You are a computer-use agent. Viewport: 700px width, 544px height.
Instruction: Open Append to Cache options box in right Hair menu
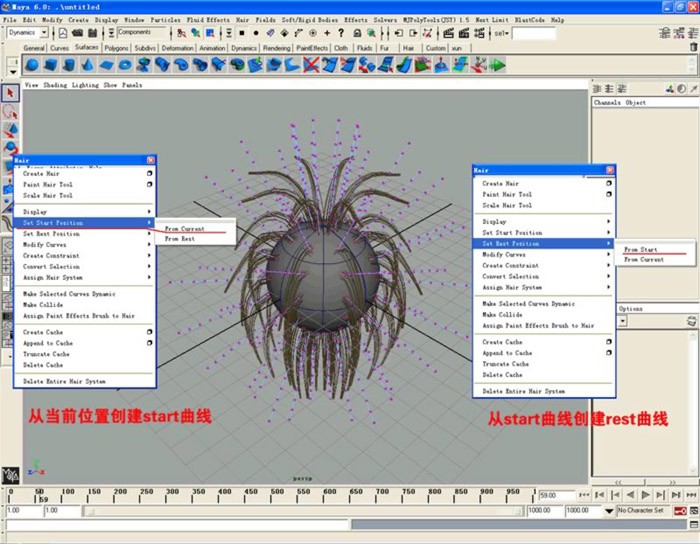pos(609,353)
